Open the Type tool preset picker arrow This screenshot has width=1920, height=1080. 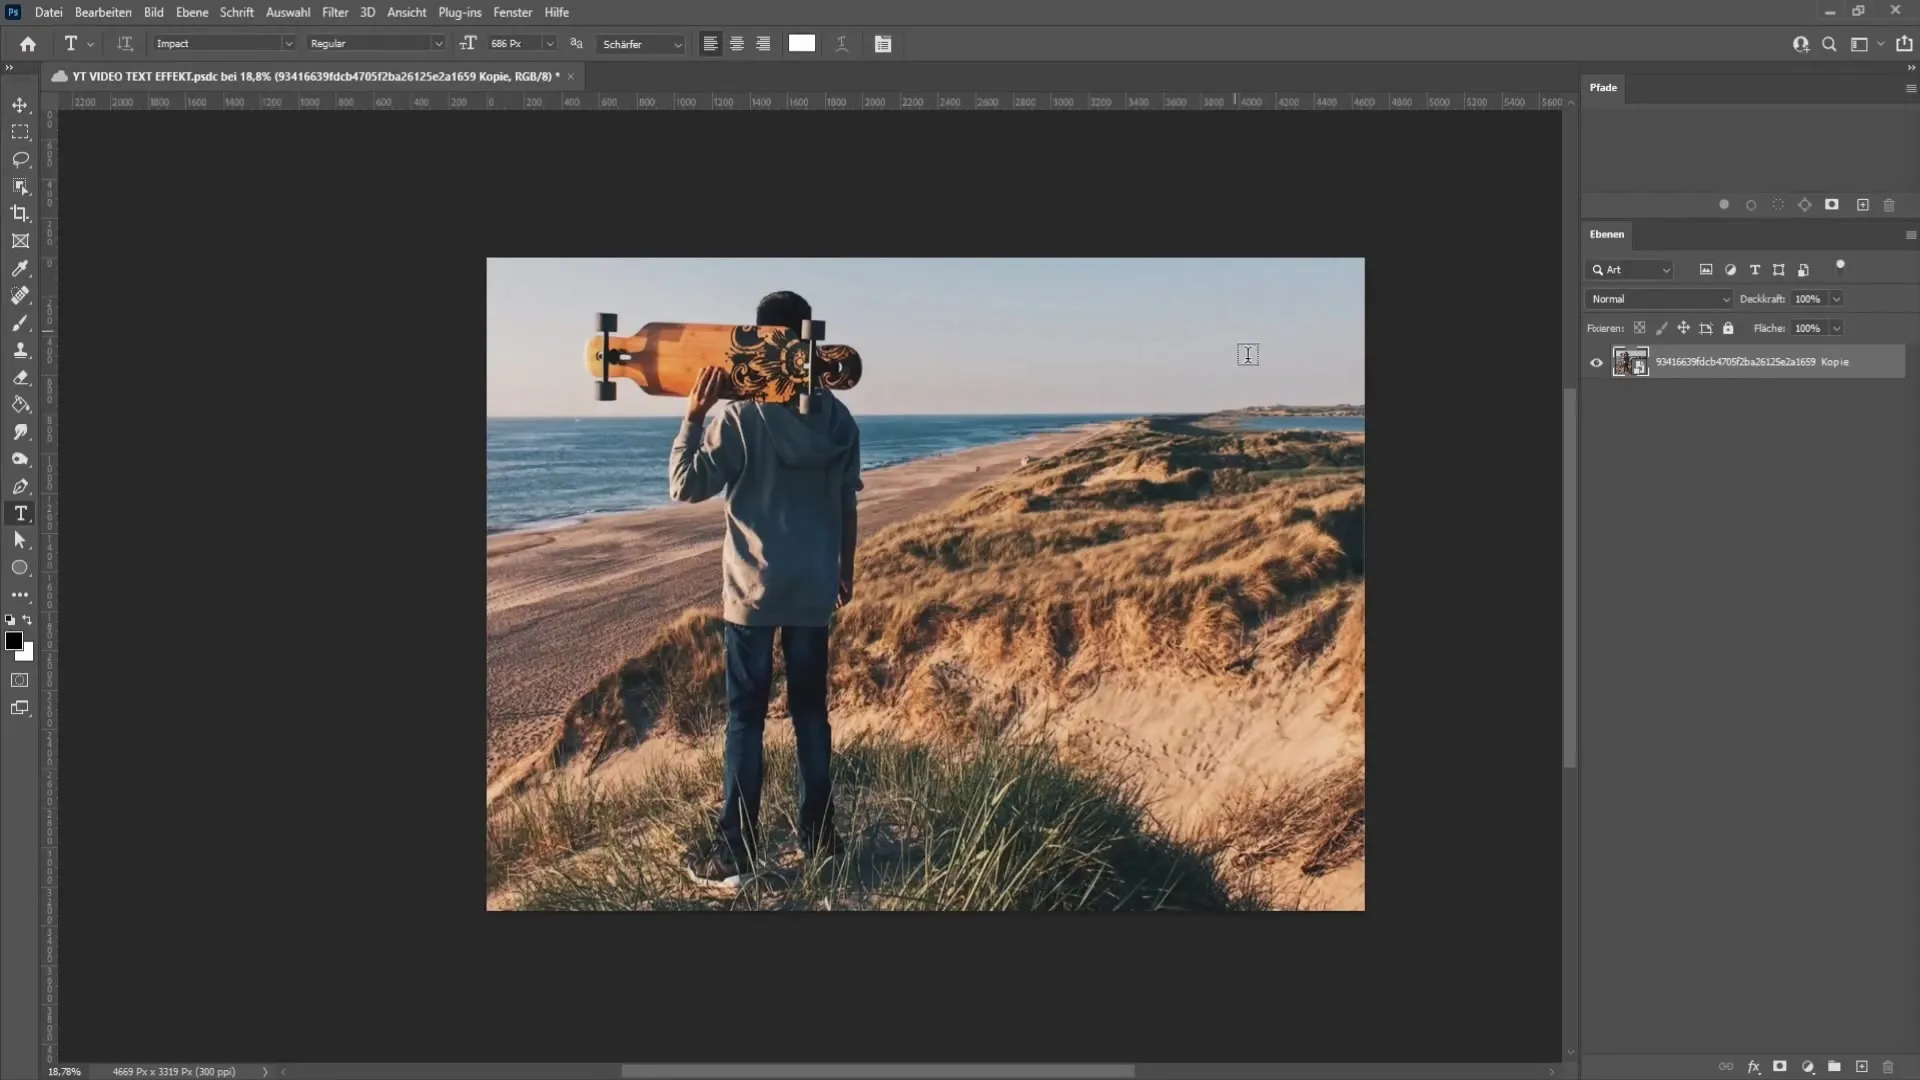point(90,44)
